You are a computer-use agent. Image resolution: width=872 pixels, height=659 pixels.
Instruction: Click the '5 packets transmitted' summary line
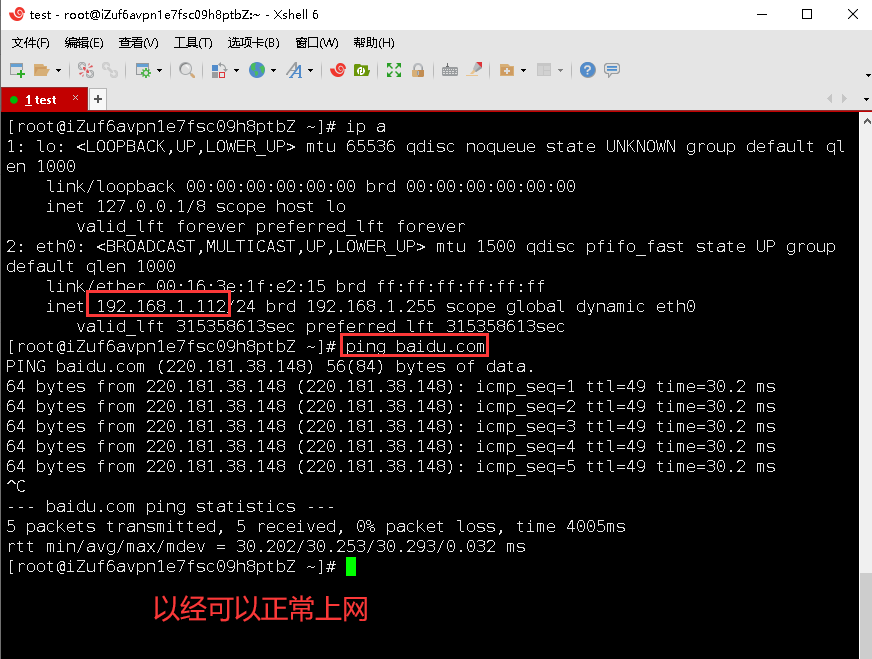[316, 527]
